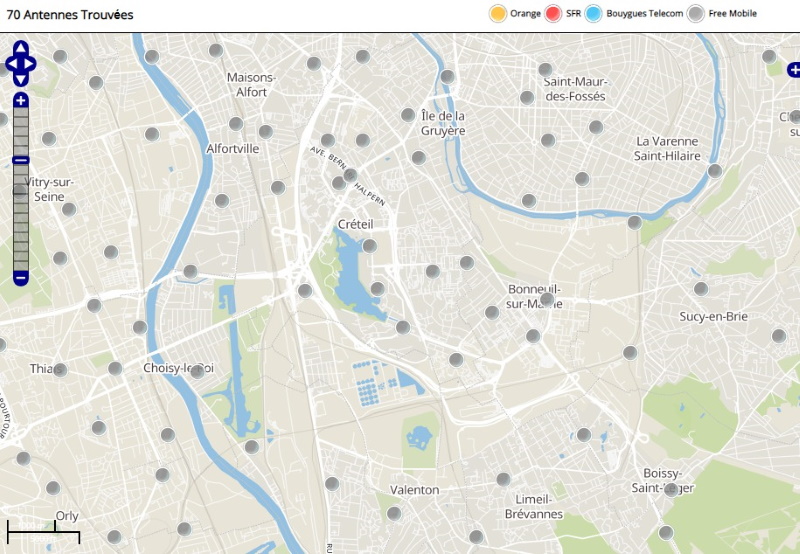Click the antenna marker above the Saint-Maur-des-Fossés label

pos(546,70)
